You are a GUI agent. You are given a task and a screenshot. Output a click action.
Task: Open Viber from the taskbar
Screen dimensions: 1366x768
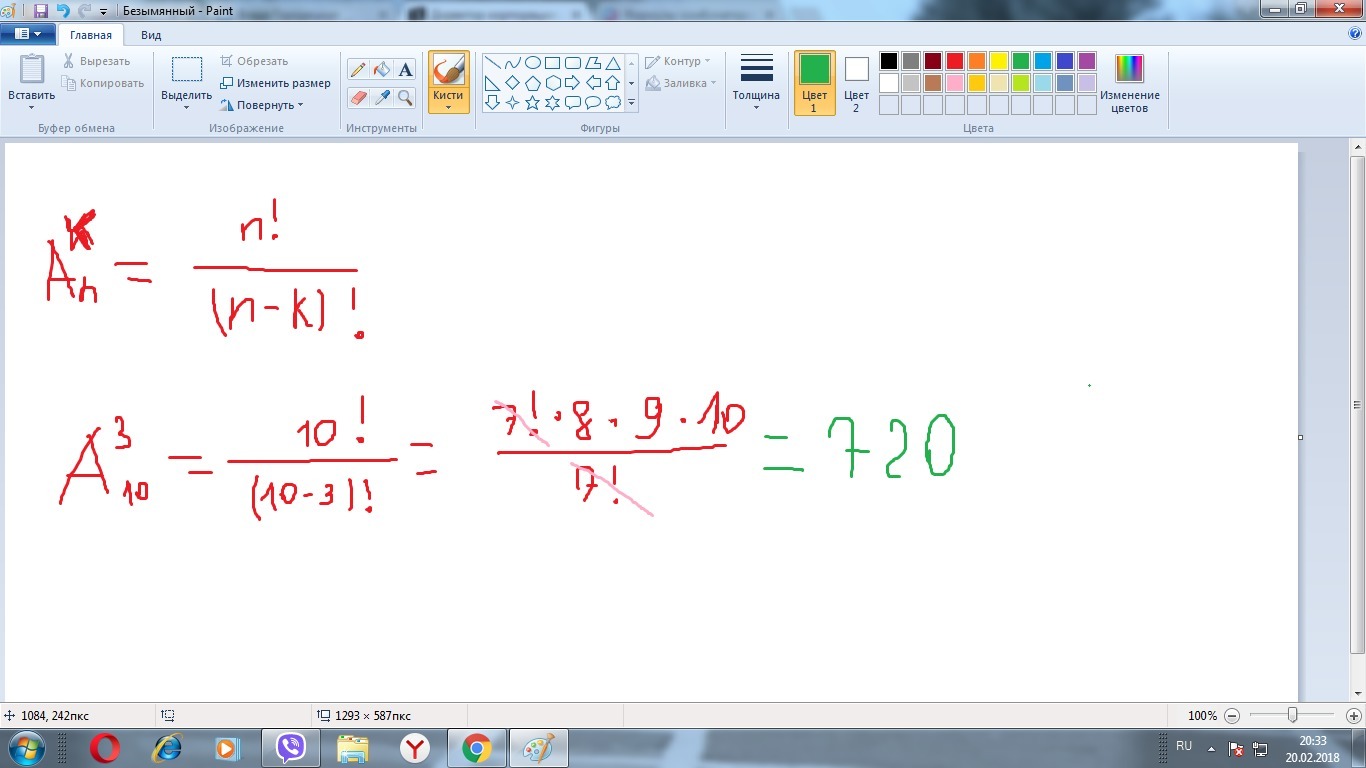coord(291,748)
